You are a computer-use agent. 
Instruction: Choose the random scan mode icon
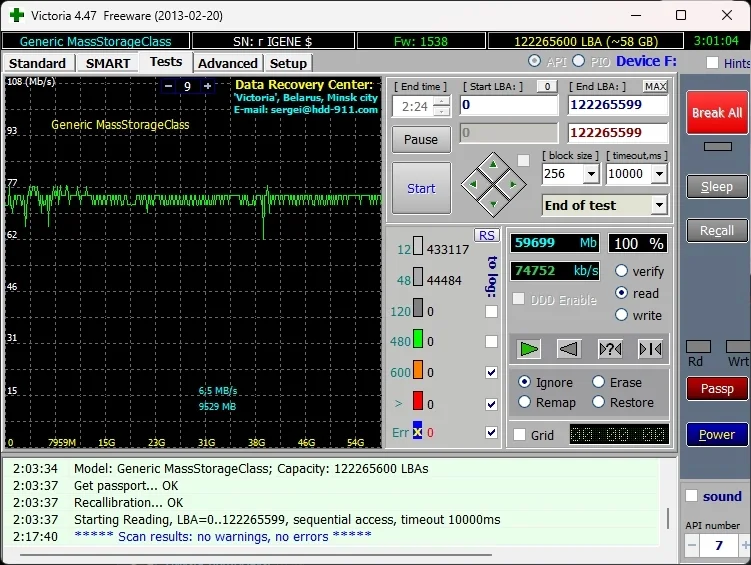(x=610, y=349)
